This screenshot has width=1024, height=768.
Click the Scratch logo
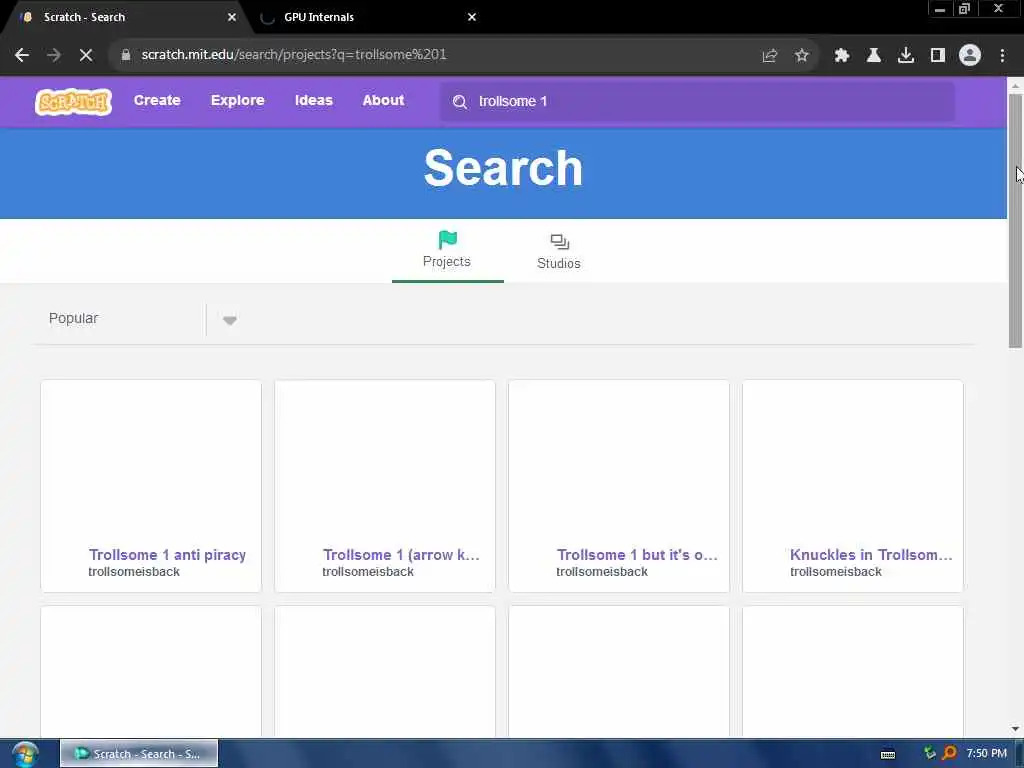click(73, 102)
